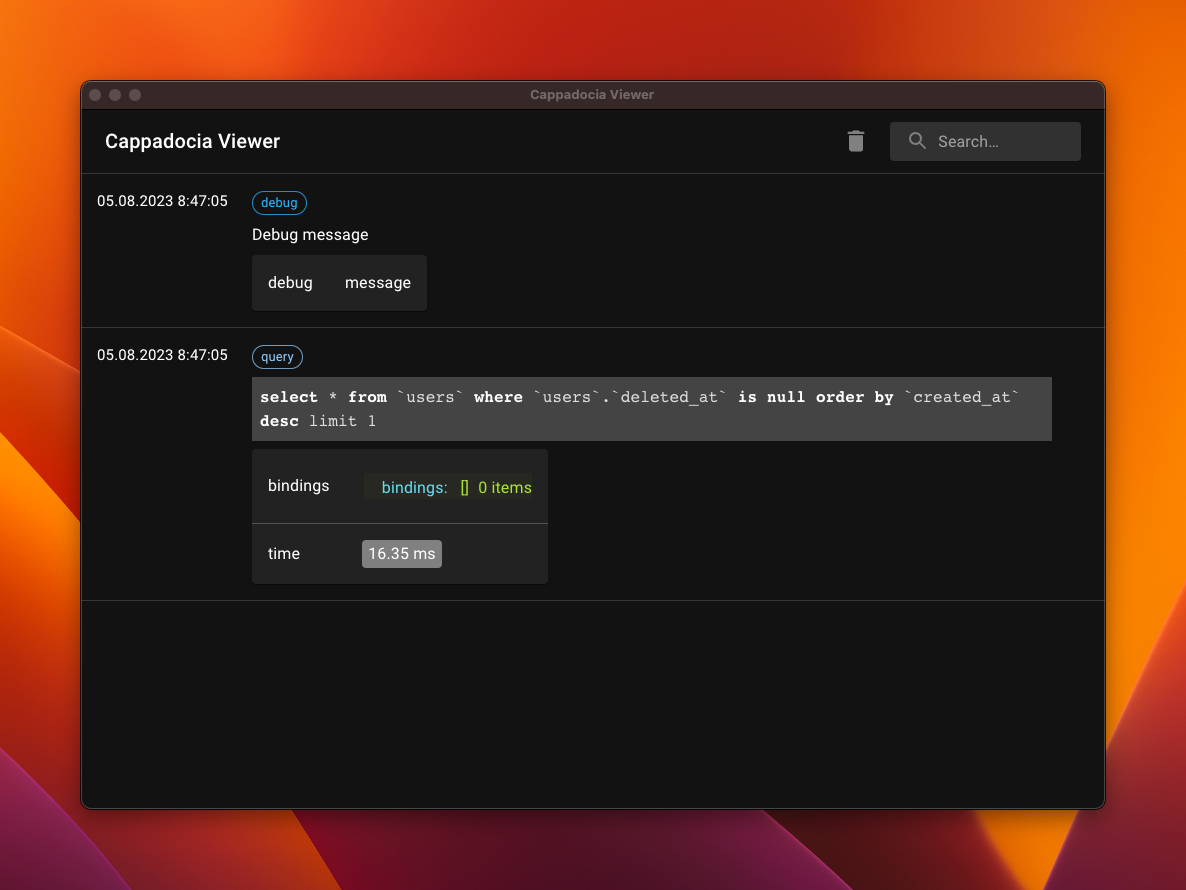Image resolution: width=1186 pixels, height=890 pixels.
Task: Click the "bindings:" key label in cyan
Action: 414,488
